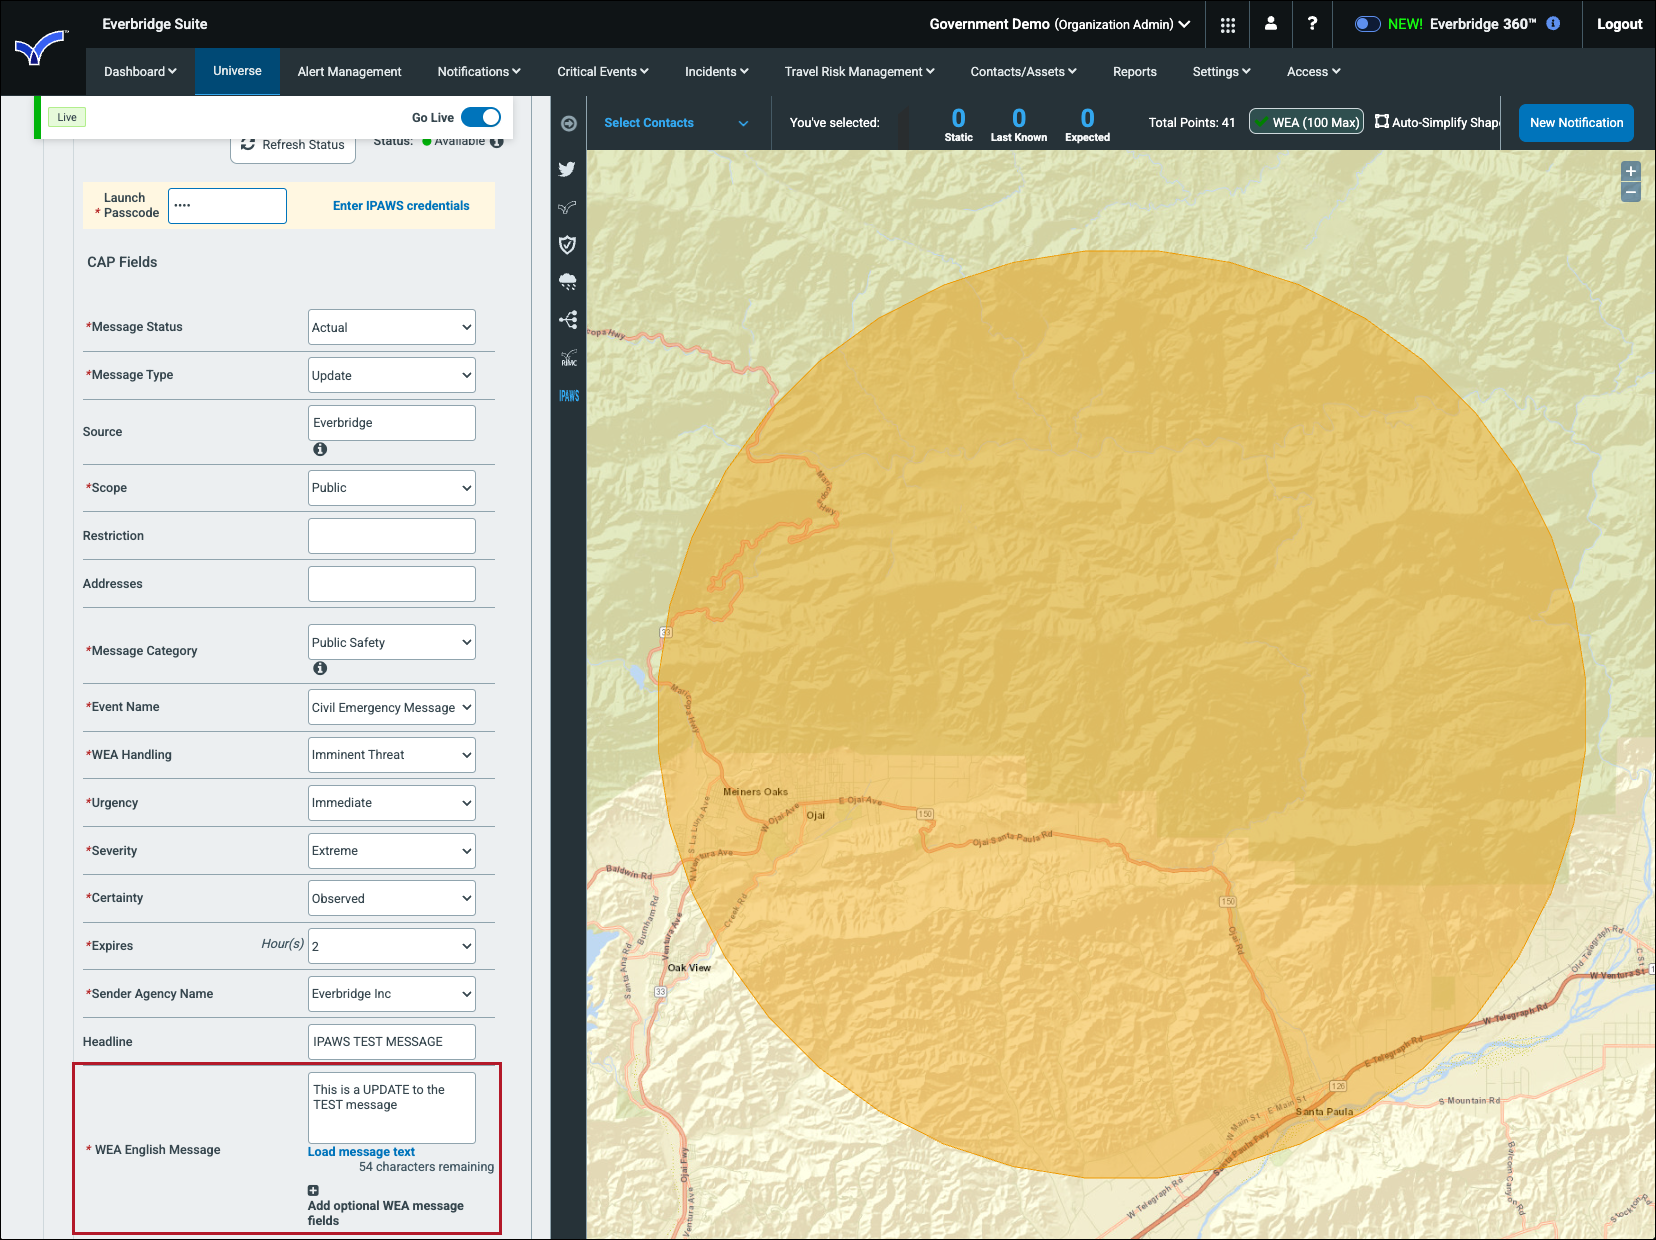Toggle the WEA (100 Max) option
Screen dimensions: 1656x1240
[x=1306, y=122]
